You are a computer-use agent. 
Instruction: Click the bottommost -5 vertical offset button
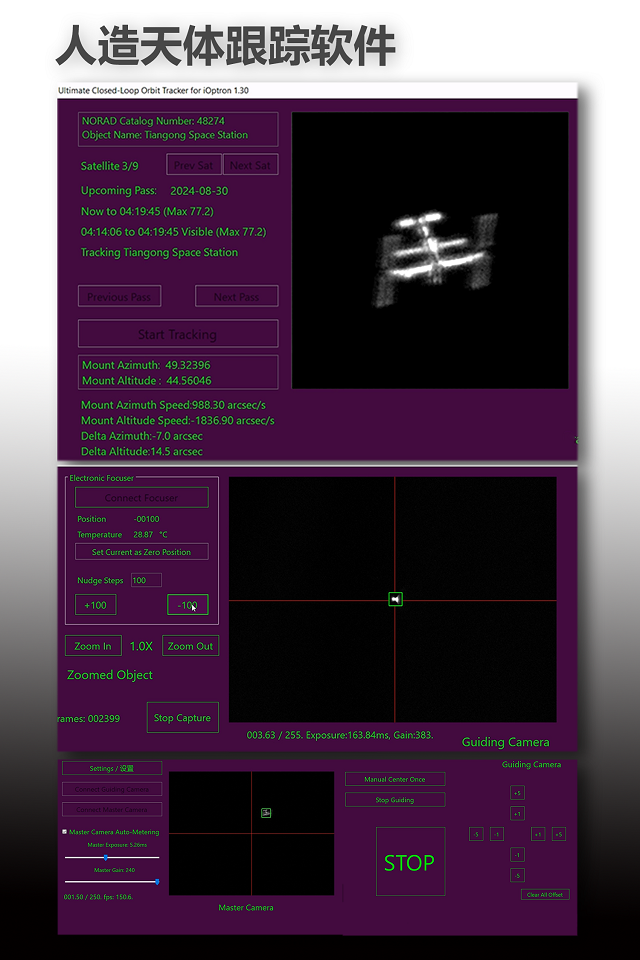point(517,875)
